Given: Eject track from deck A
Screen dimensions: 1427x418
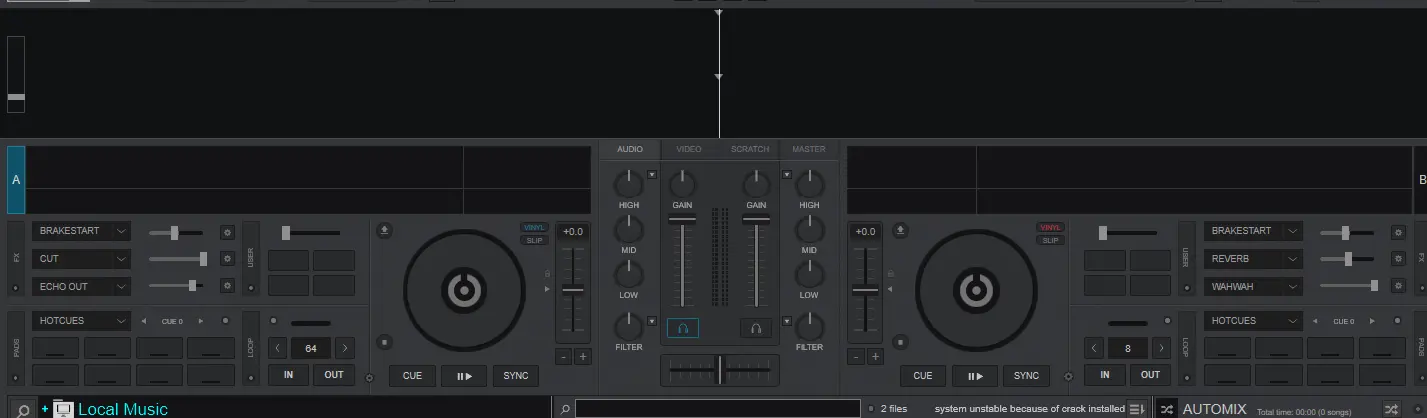Looking at the screenshot, I should [385, 230].
